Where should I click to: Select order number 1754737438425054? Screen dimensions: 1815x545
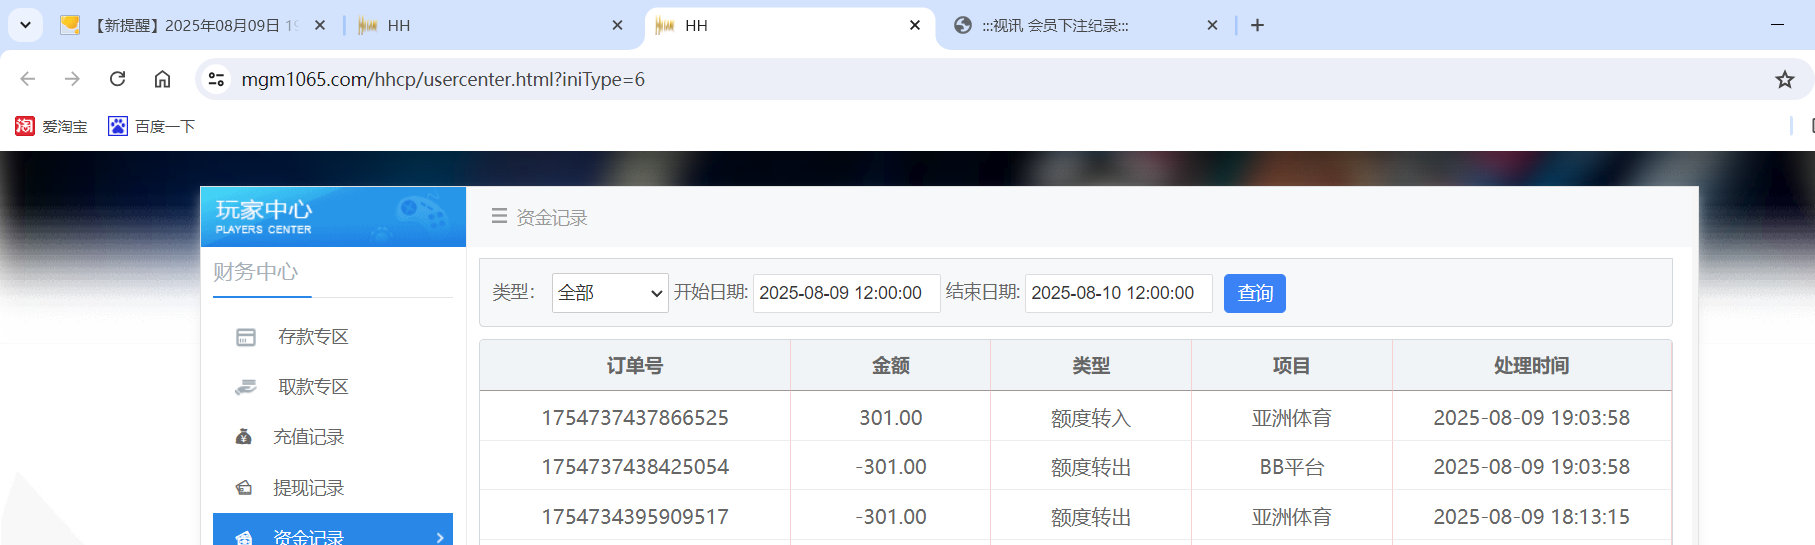635,467
